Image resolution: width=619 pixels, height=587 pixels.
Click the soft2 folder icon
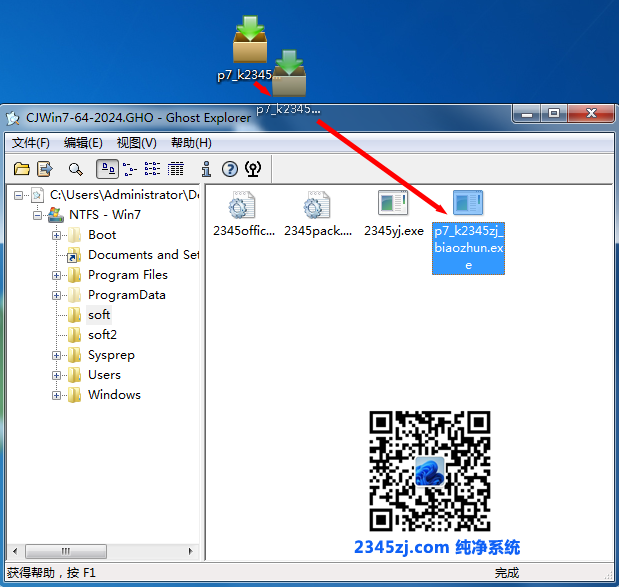tap(74, 335)
